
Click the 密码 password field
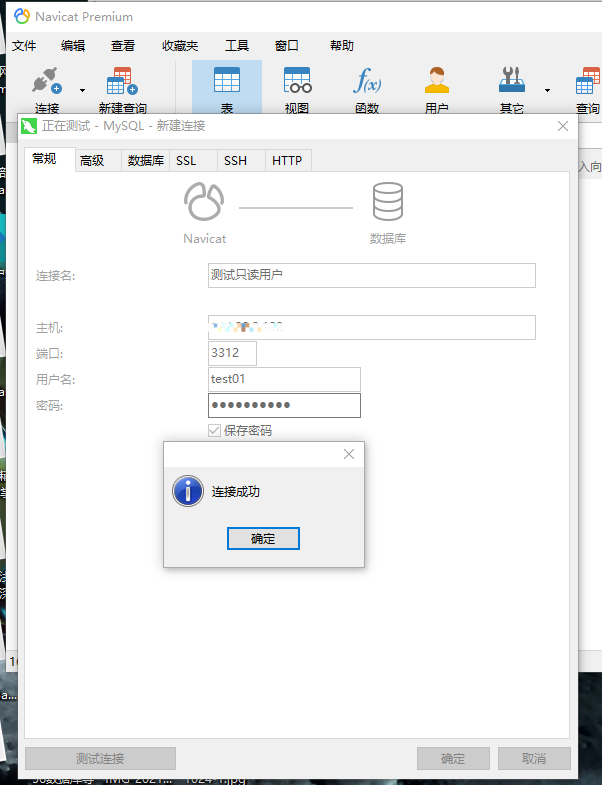click(284, 406)
